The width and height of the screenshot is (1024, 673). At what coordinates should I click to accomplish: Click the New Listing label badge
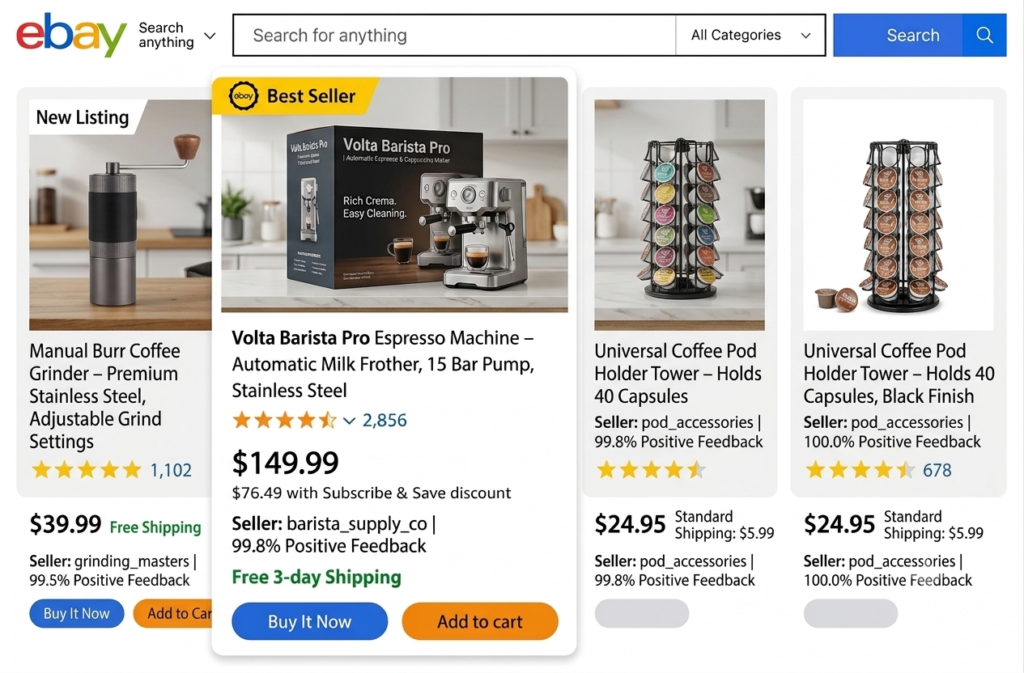pos(83,117)
